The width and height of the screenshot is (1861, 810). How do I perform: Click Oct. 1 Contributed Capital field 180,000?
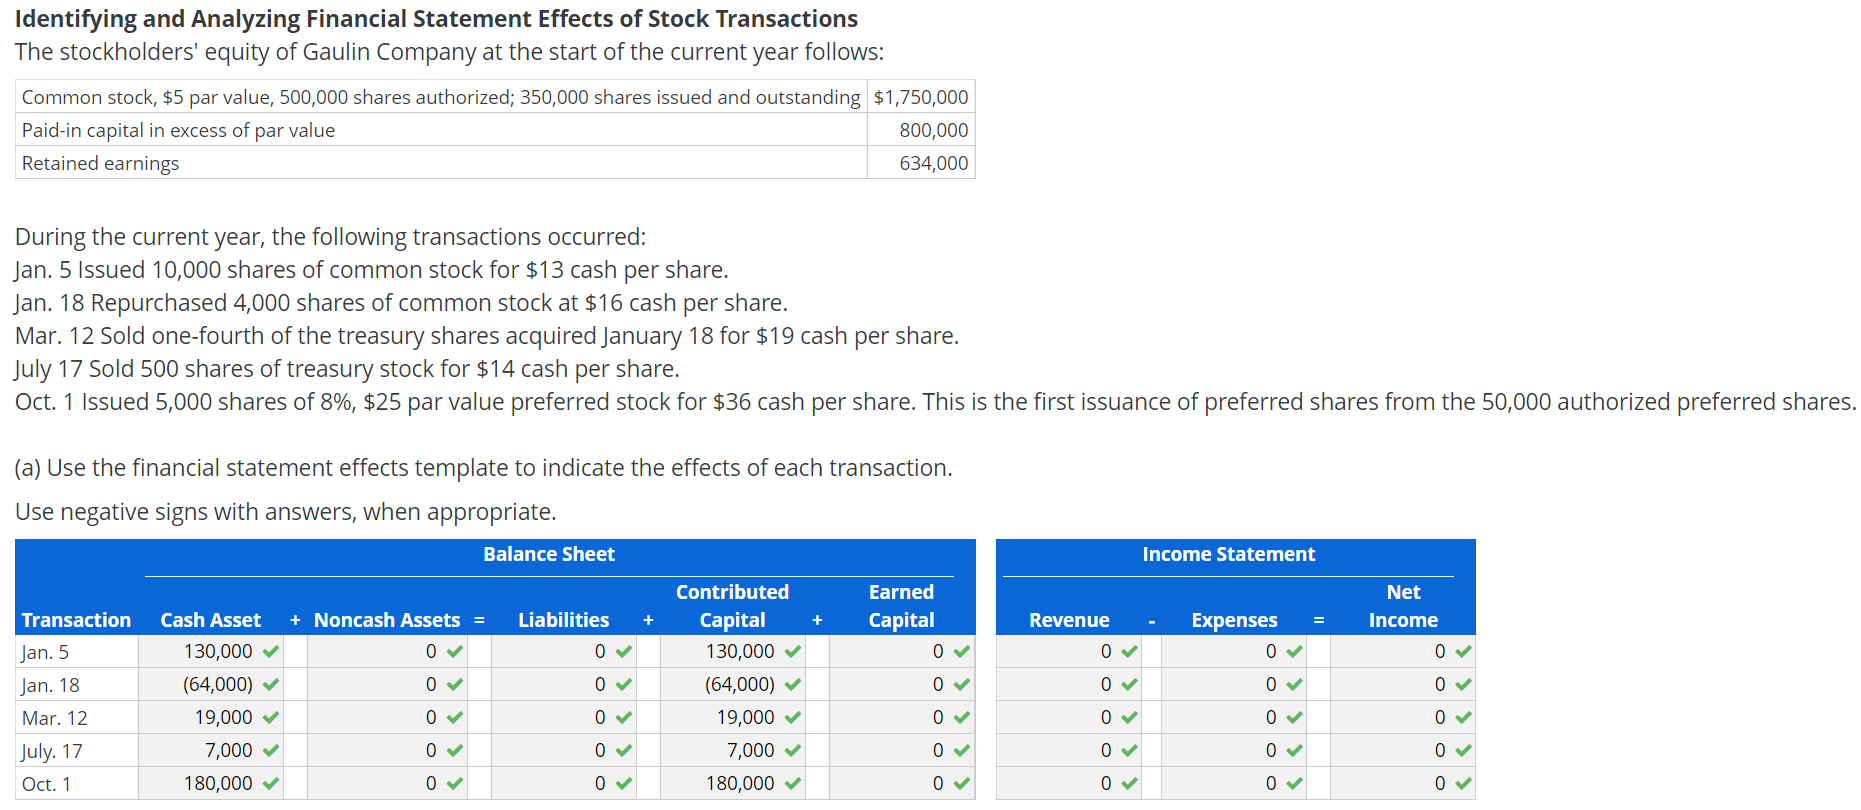(733, 783)
